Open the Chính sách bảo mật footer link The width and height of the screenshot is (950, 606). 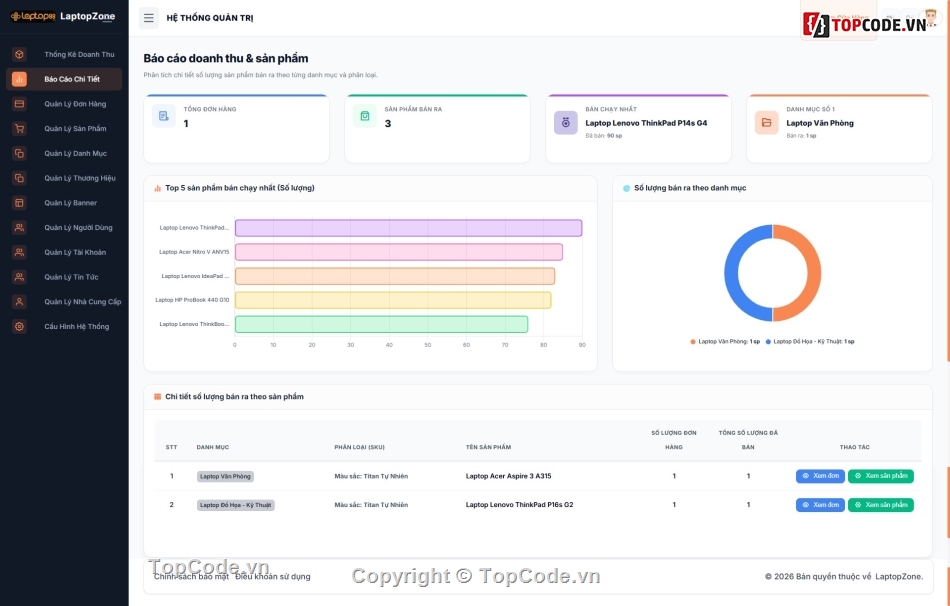pos(191,577)
